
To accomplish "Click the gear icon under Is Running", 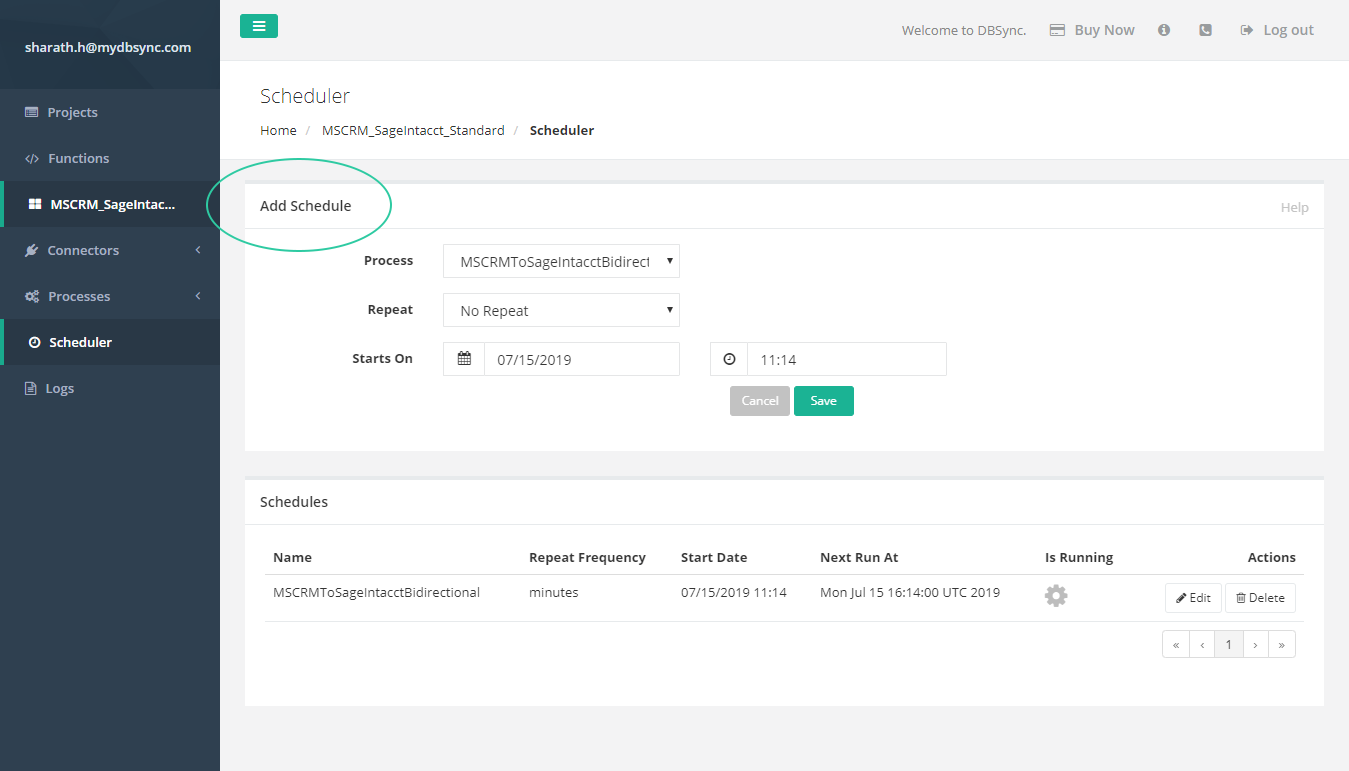I will pos(1055,596).
